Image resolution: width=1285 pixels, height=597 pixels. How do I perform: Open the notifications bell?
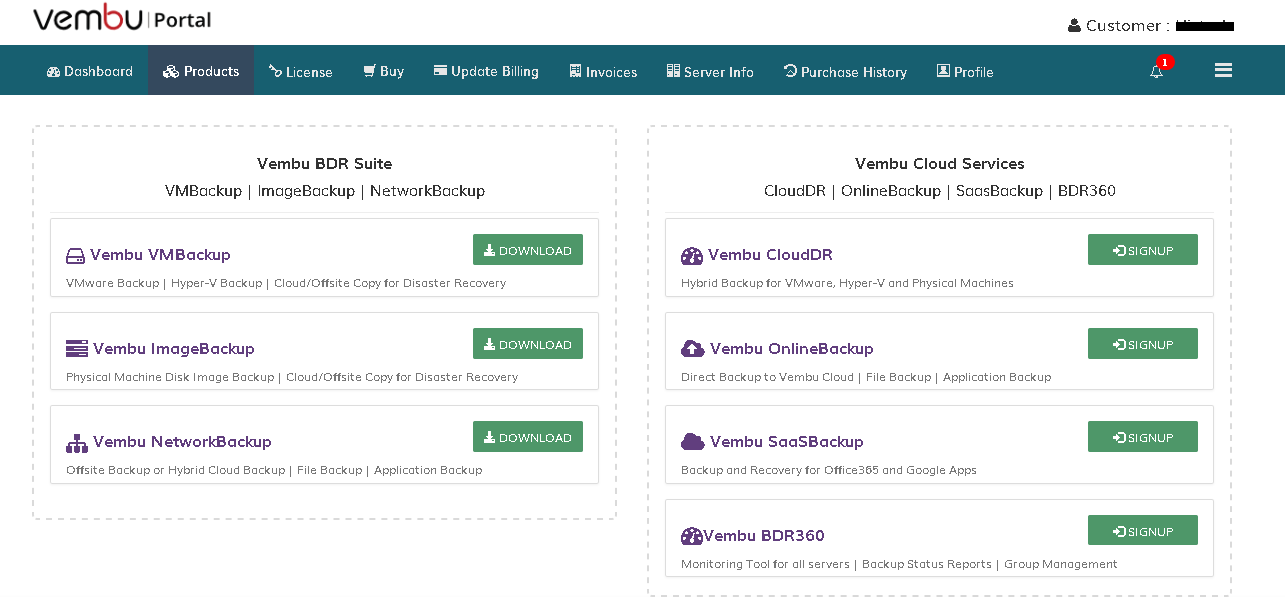pyautogui.click(x=1157, y=71)
